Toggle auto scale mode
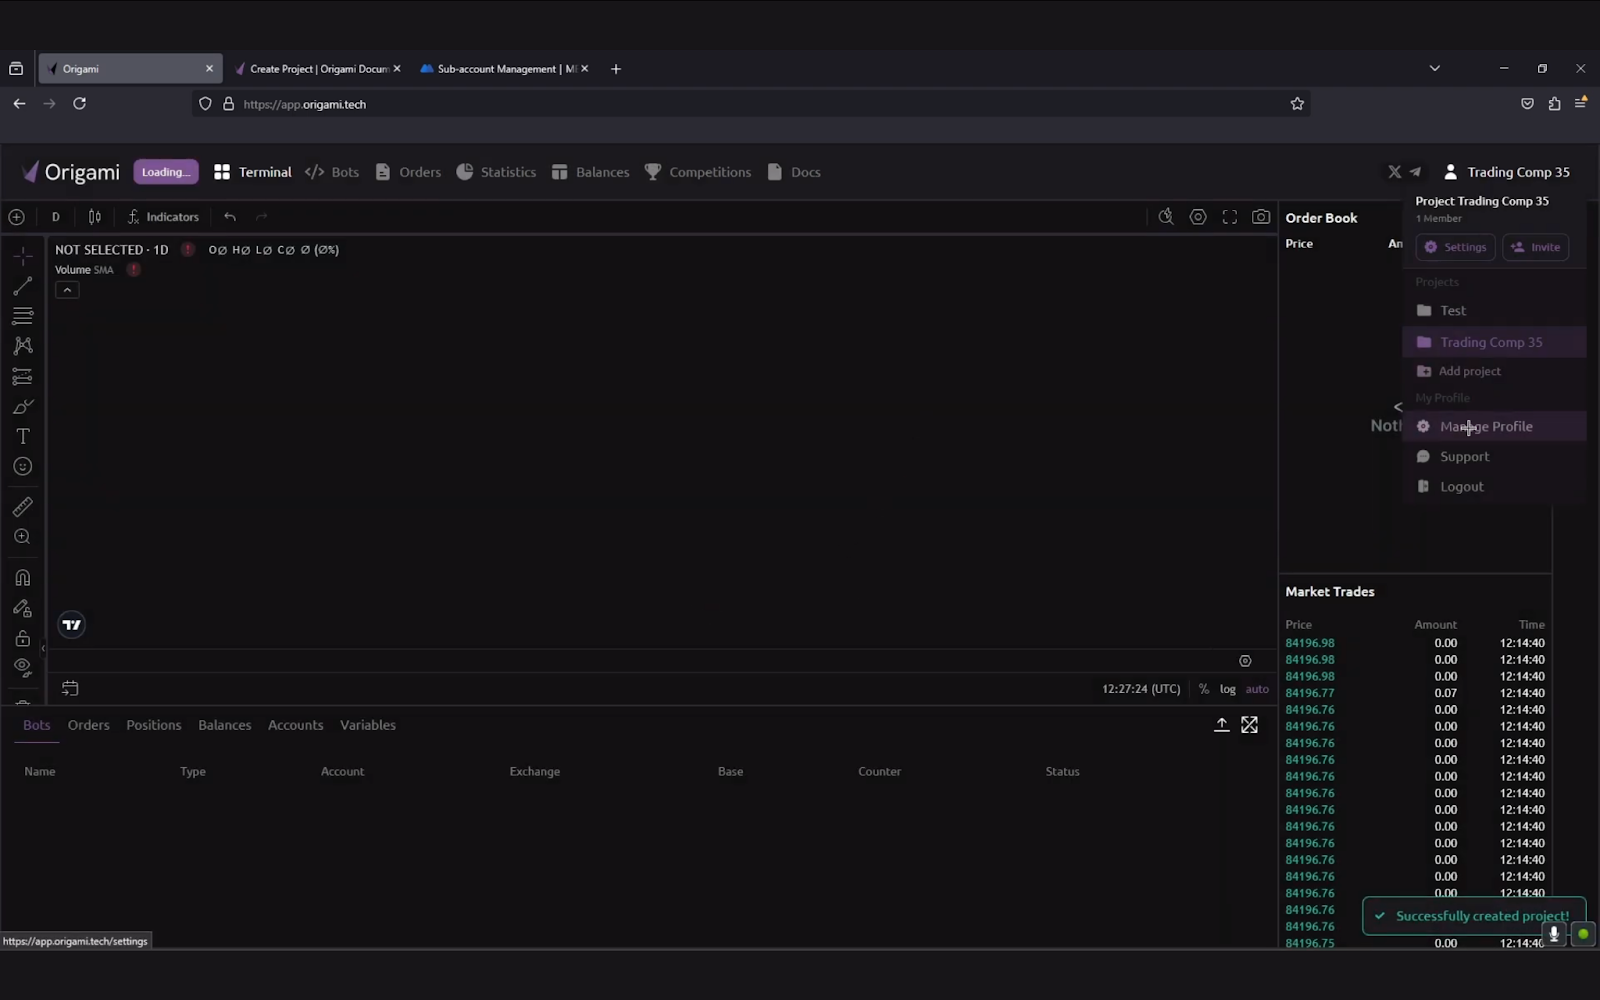The width and height of the screenshot is (1600, 1000). tap(1257, 689)
